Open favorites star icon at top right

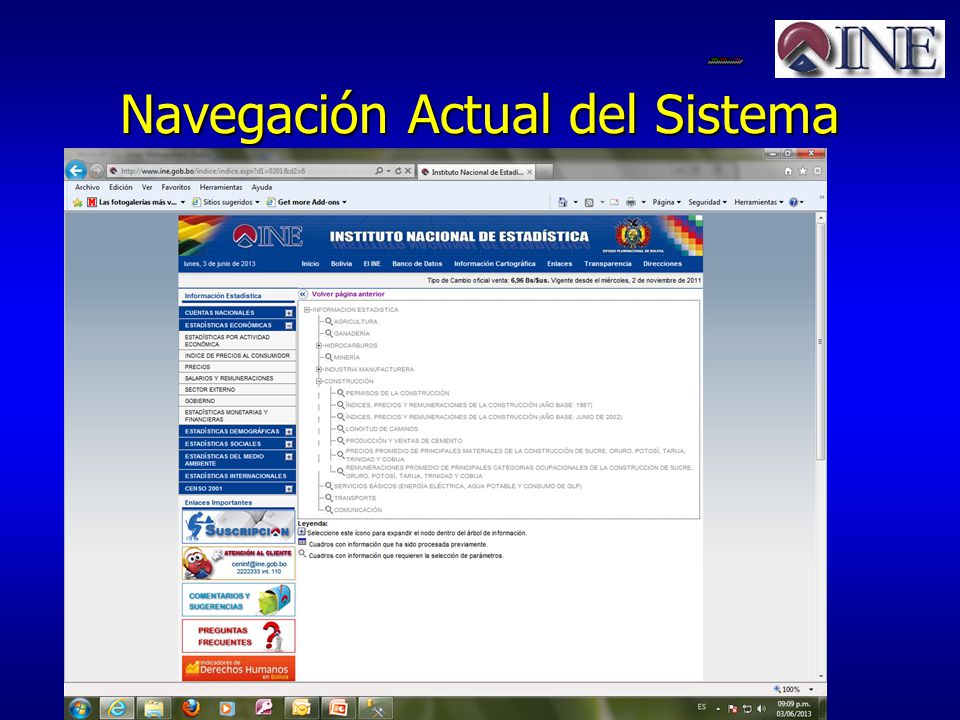tap(803, 171)
